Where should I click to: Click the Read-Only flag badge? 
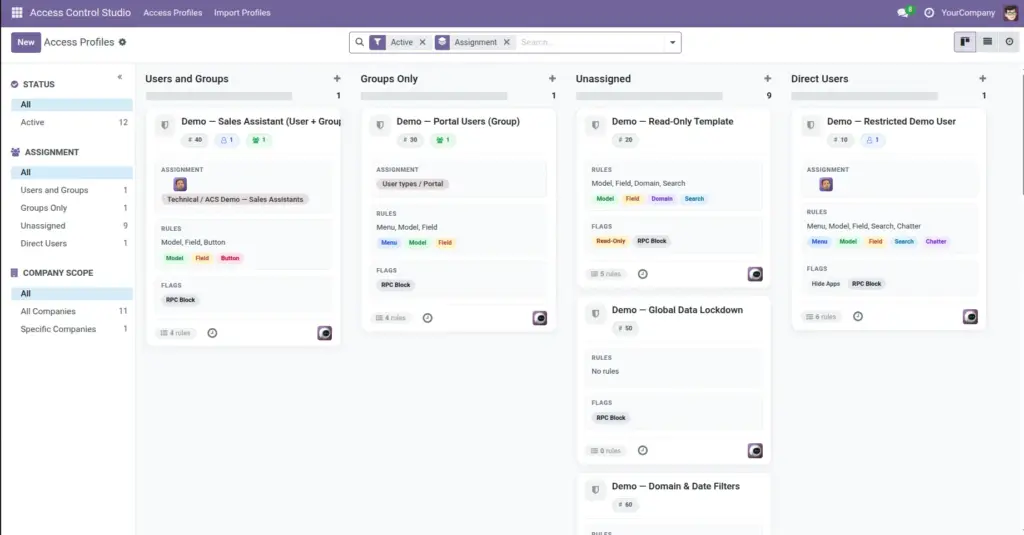(x=611, y=241)
